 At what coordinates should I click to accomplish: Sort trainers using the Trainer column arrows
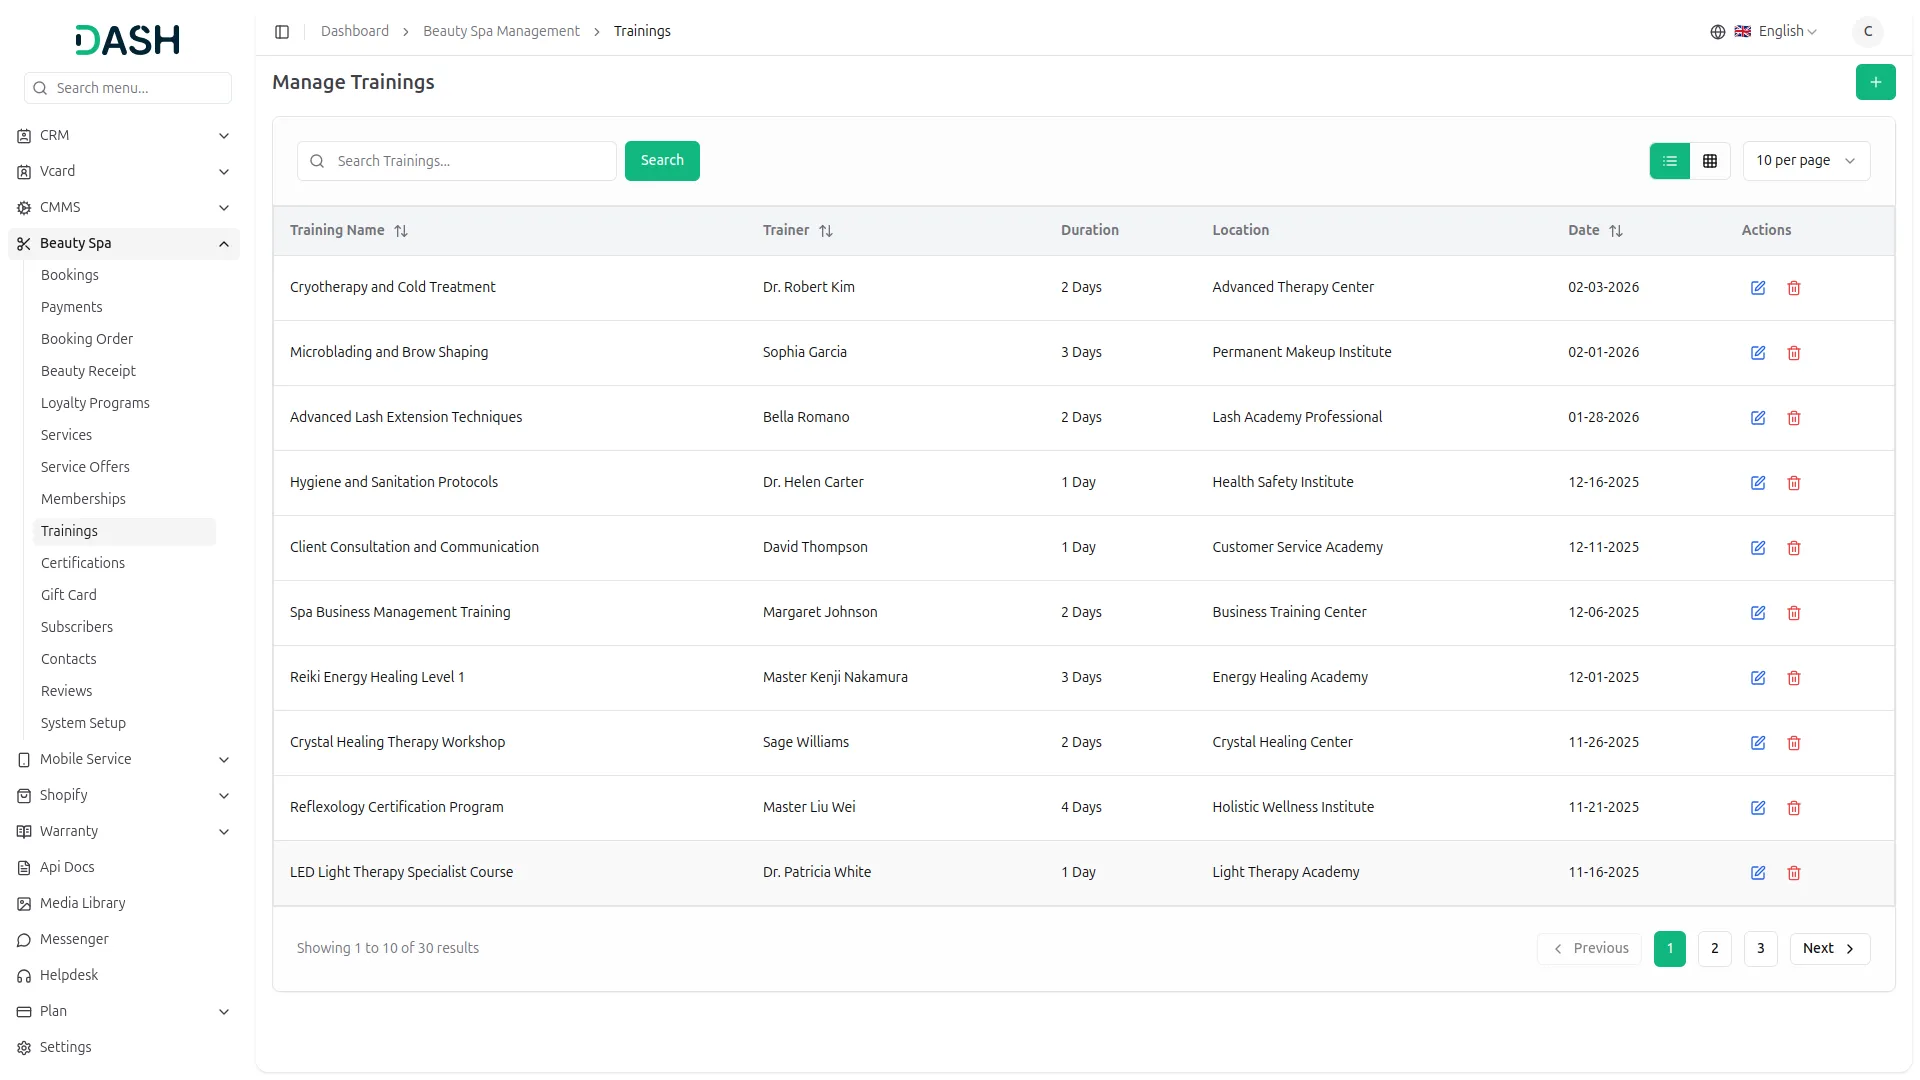point(825,231)
